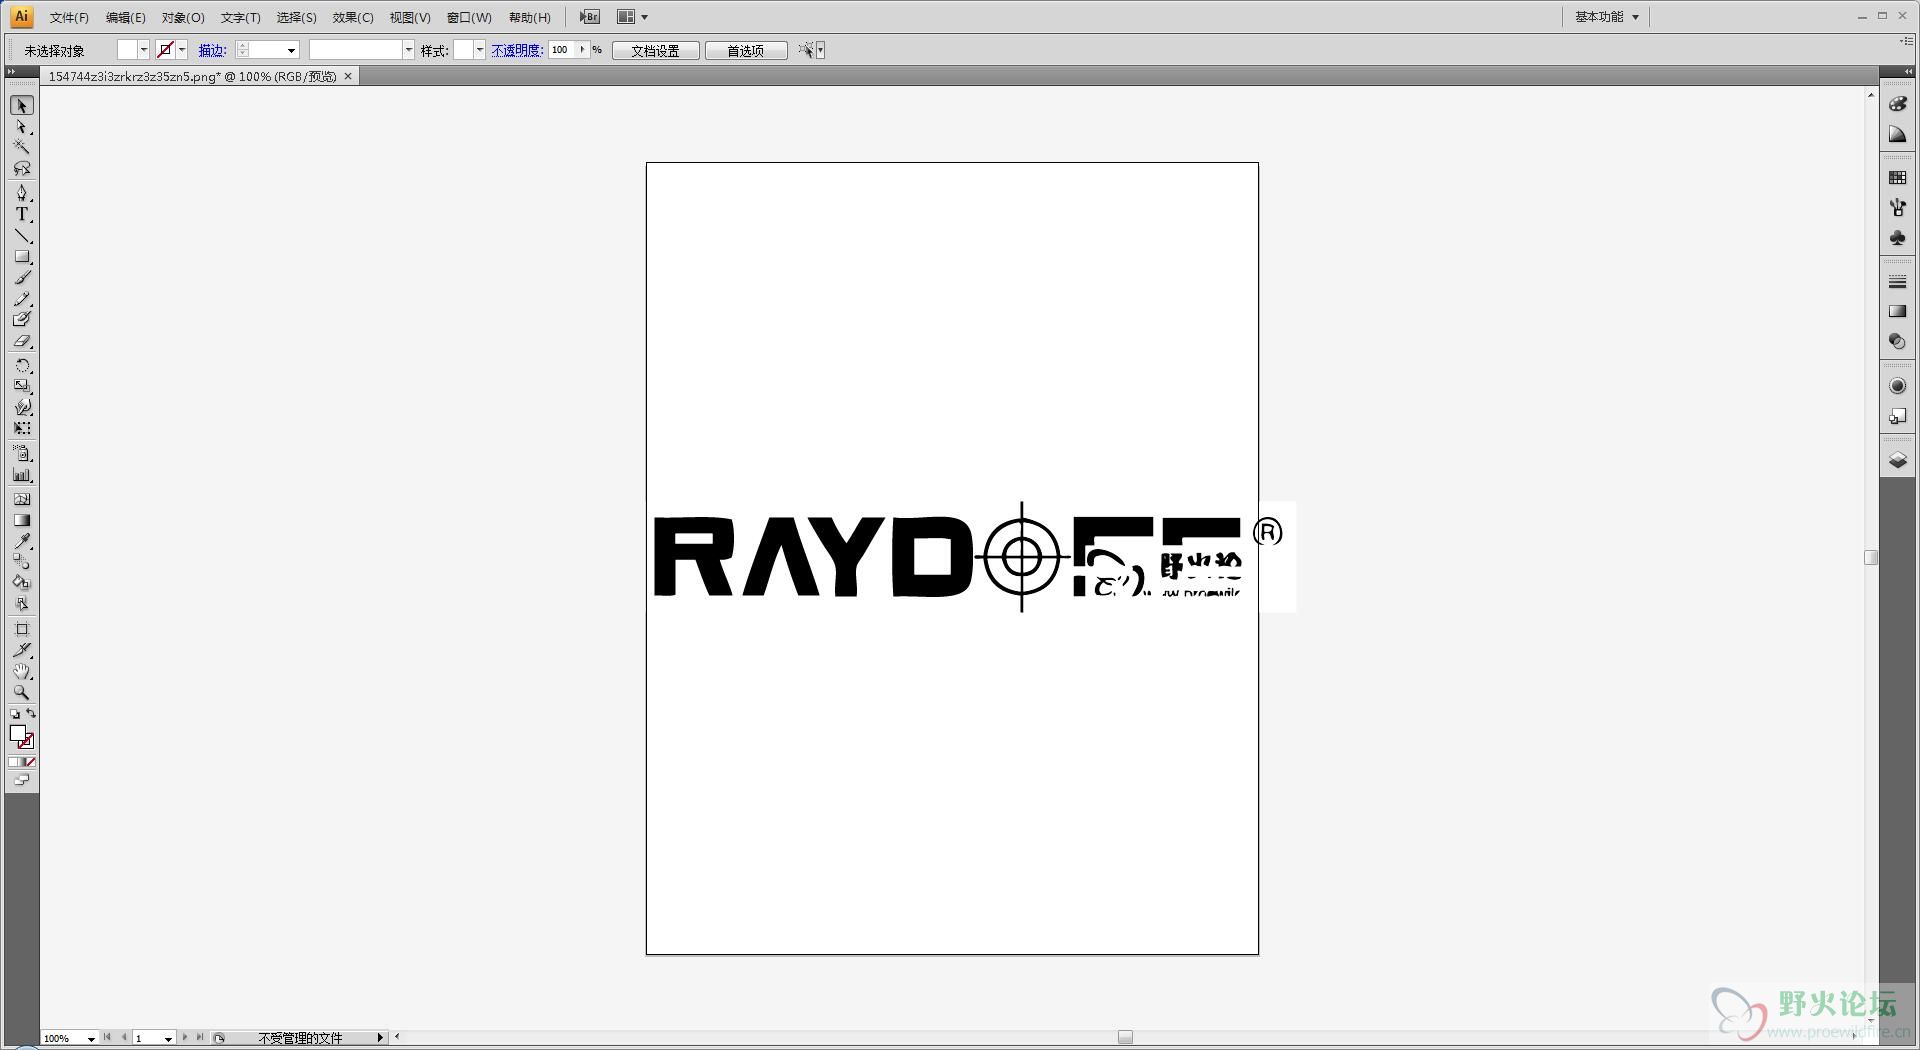Select the Slice tool
Viewport: 1920px width, 1050px height.
point(22,650)
